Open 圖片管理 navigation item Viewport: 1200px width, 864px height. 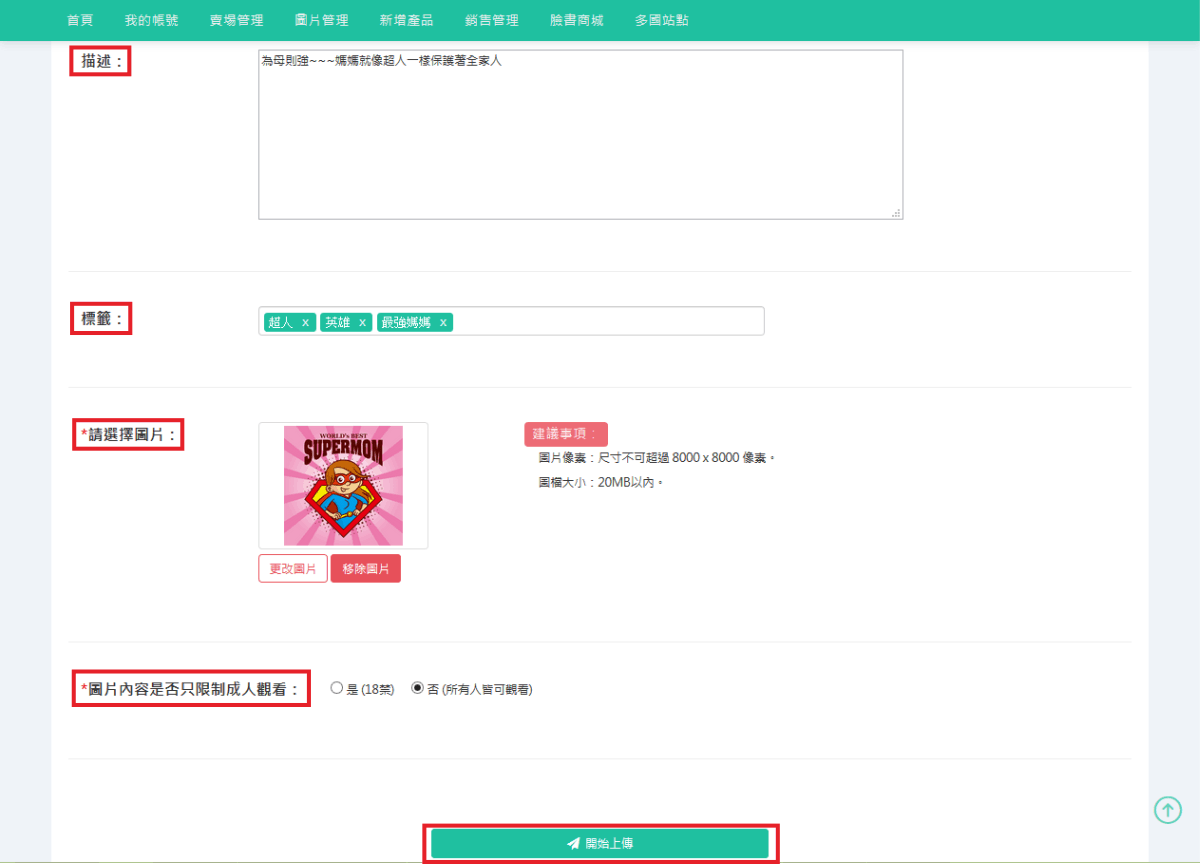322,20
